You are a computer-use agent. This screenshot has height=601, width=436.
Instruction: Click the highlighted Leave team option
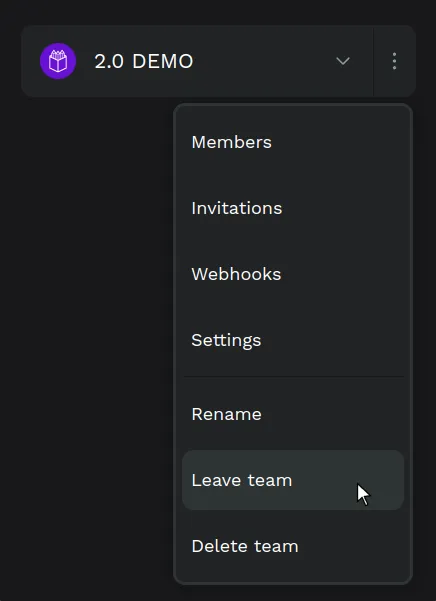(x=293, y=480)
